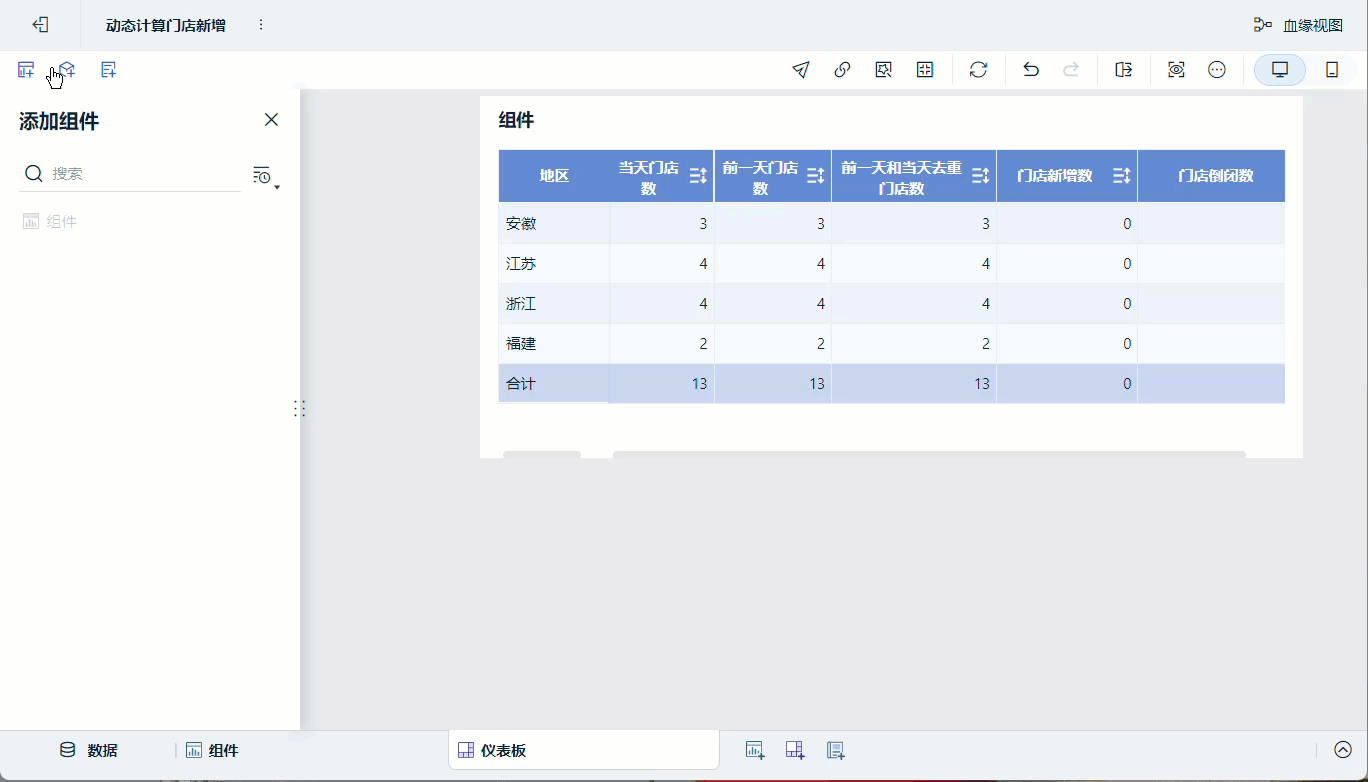The image size is (1368, 782).
Task: Close the 添加组件 panel
Action: [x=271, y=119]
